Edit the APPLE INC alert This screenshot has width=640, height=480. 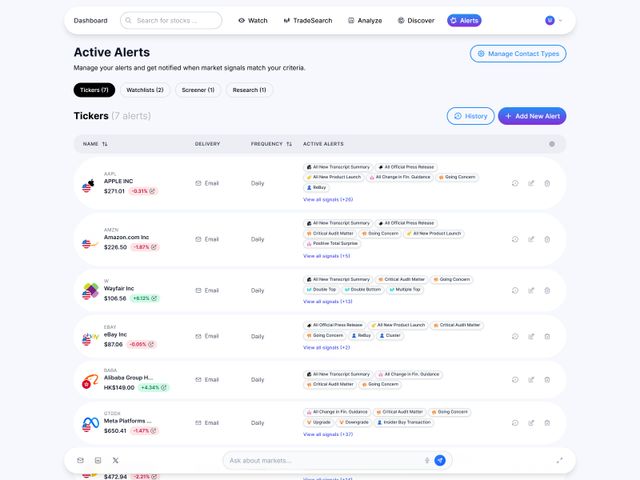click(531, 183)
